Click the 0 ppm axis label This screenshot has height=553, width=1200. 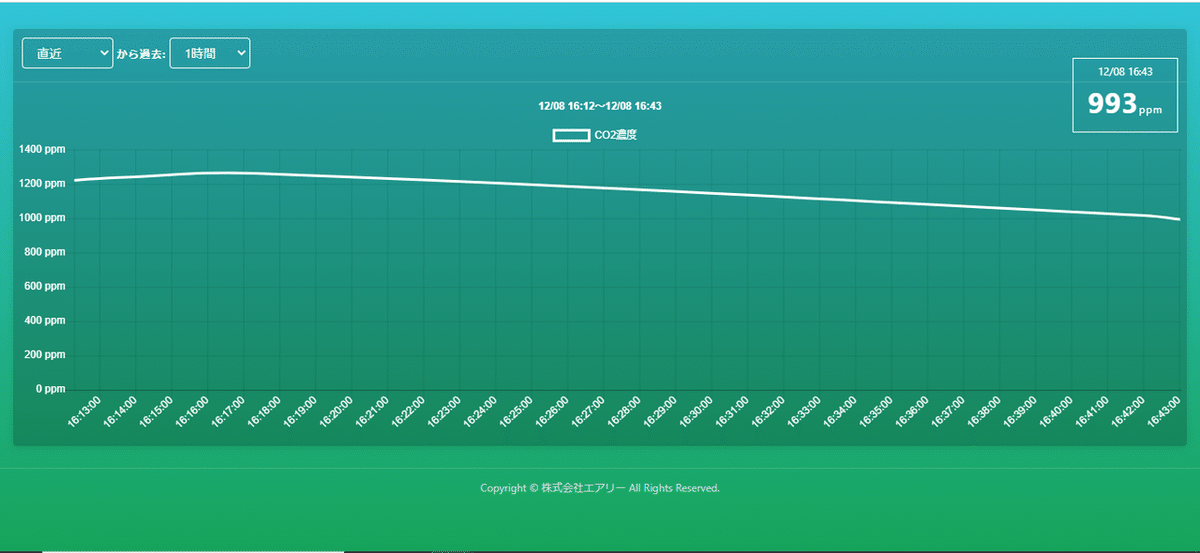(50, 389)
